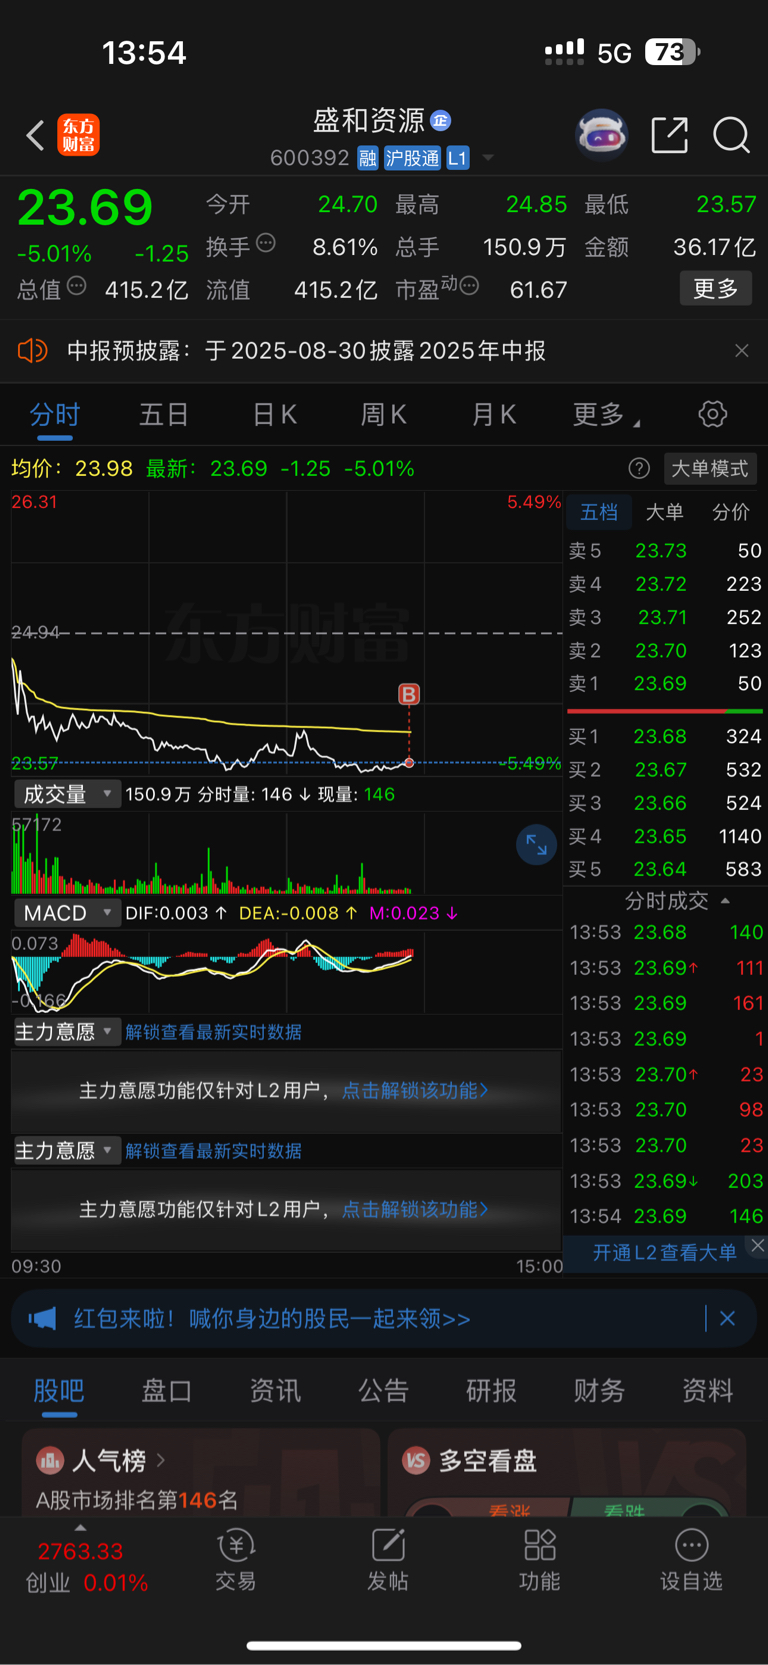Open the 人气榜 card
Screen dimensions: 768x1665
(x=200, y=1473)
